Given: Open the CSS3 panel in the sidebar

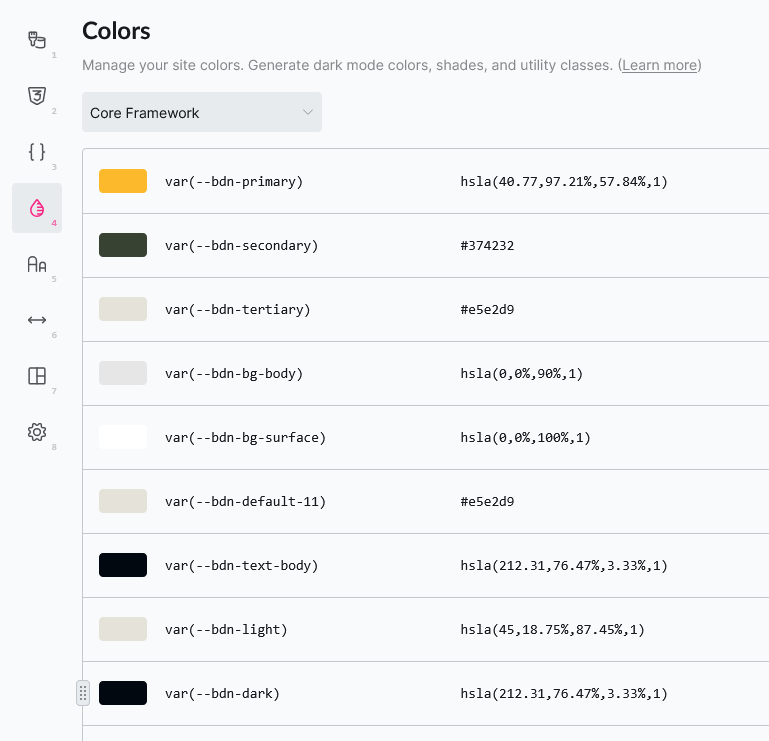Looking at the screenshot, I should click(x=37, y=96).
